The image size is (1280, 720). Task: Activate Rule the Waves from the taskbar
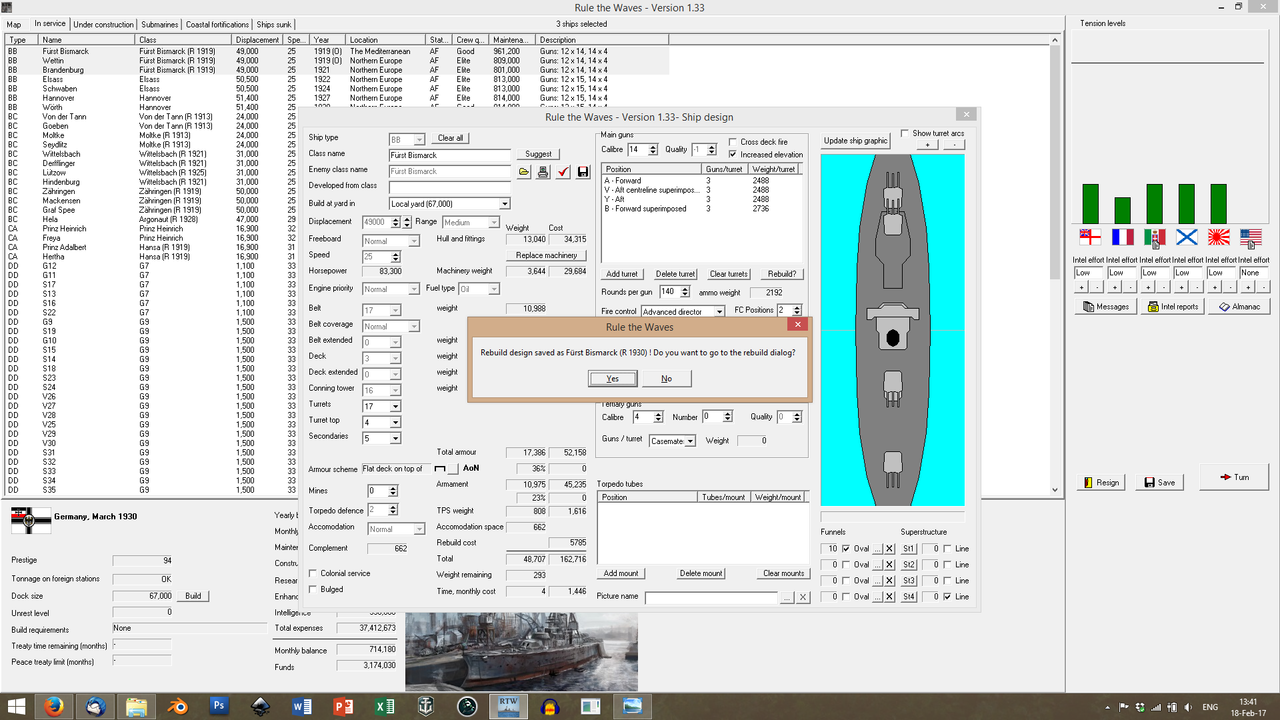[x=508, y=706]
